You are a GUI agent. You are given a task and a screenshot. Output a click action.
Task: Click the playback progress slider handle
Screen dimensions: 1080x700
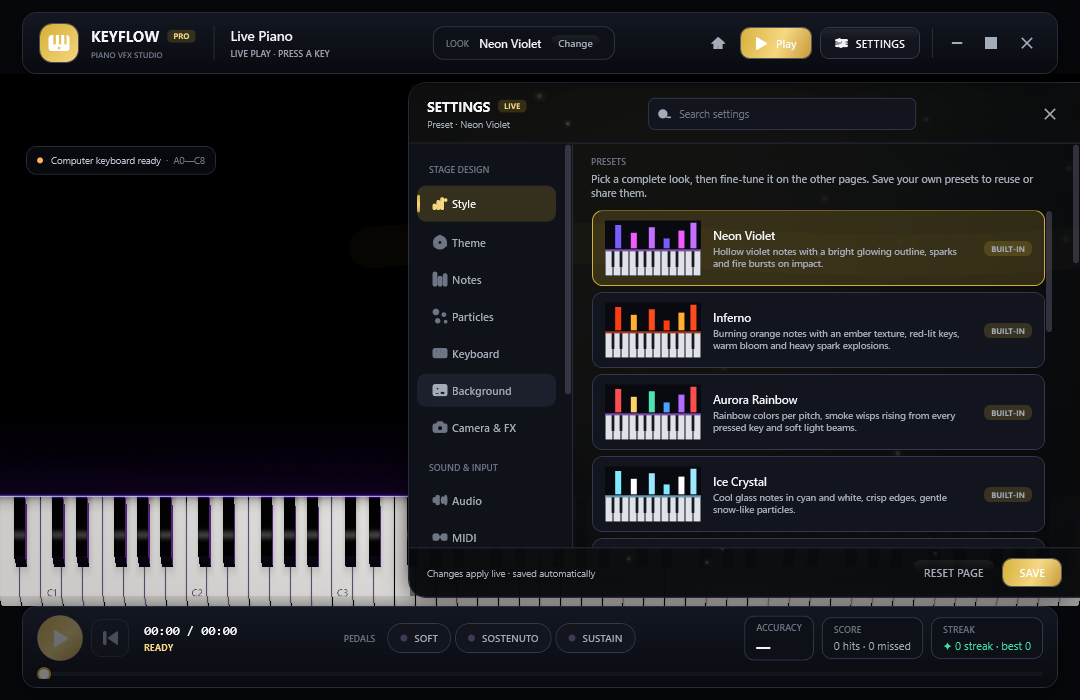tap(44, 673)
